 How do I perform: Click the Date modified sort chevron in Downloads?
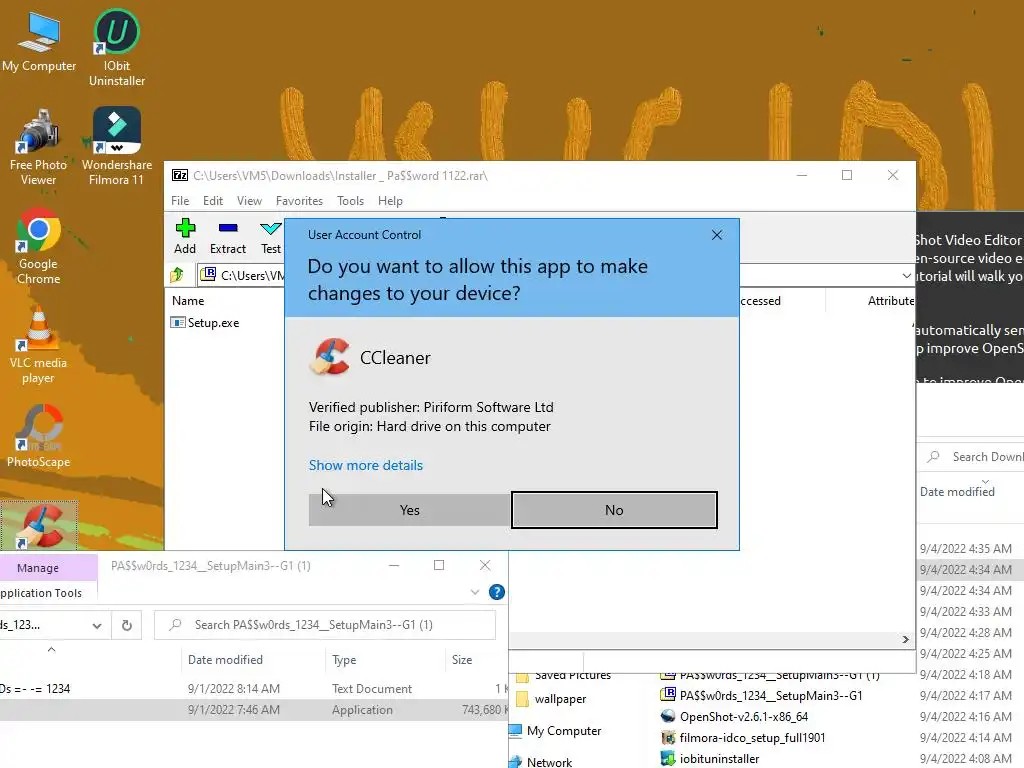click(985, 481)
